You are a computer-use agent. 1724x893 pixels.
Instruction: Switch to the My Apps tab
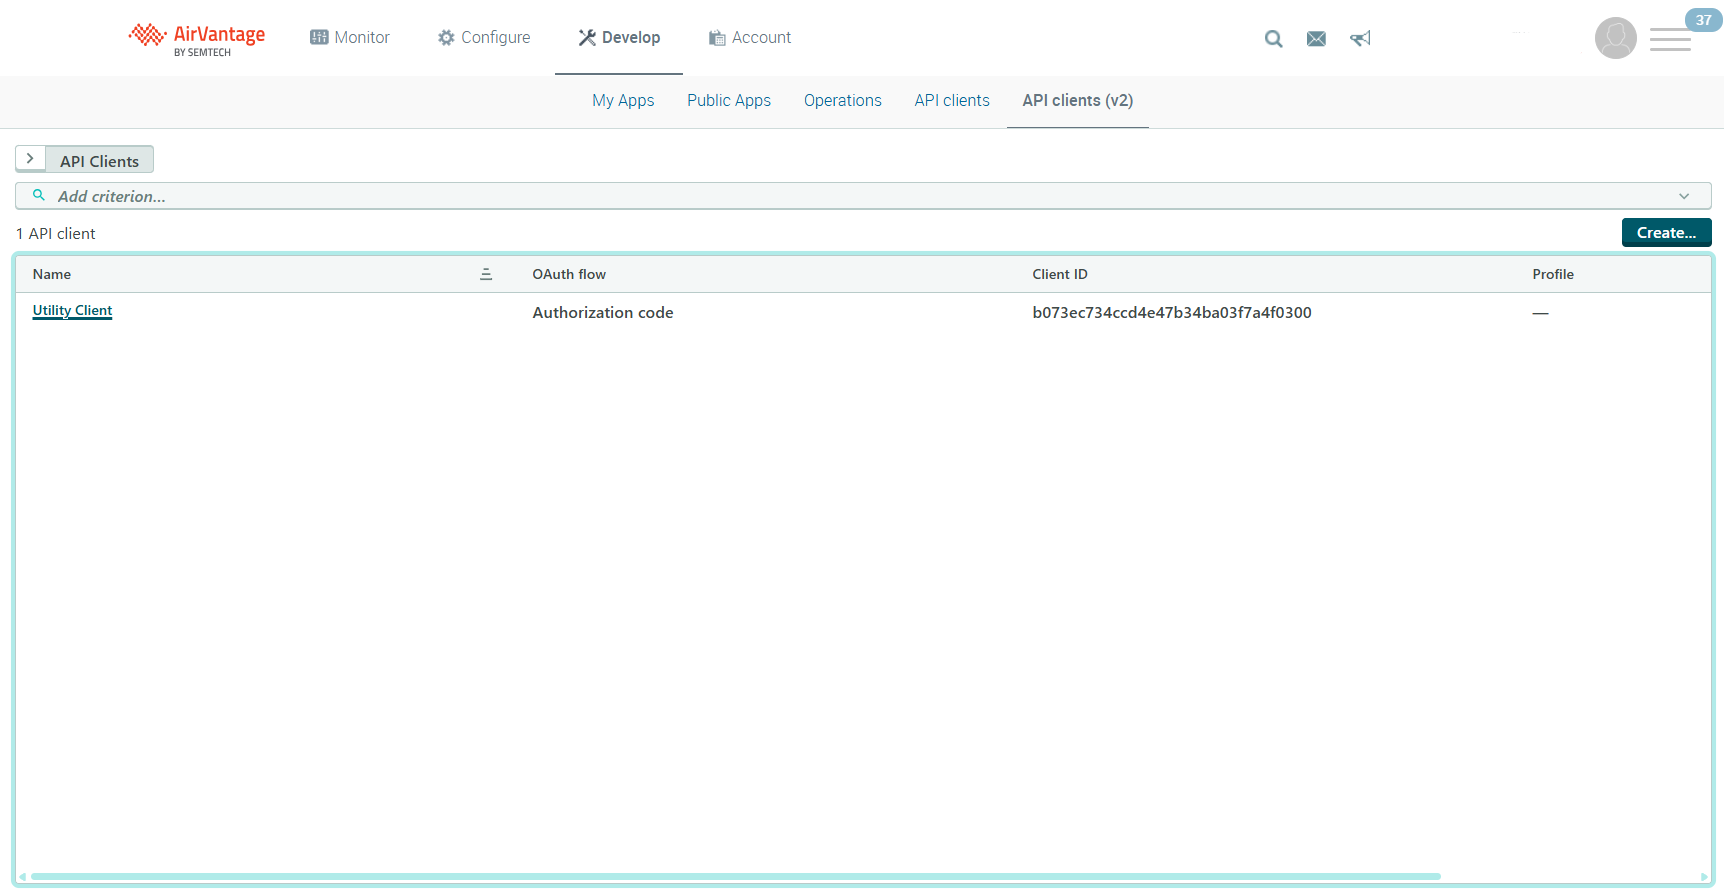click(x=623, y=101)
